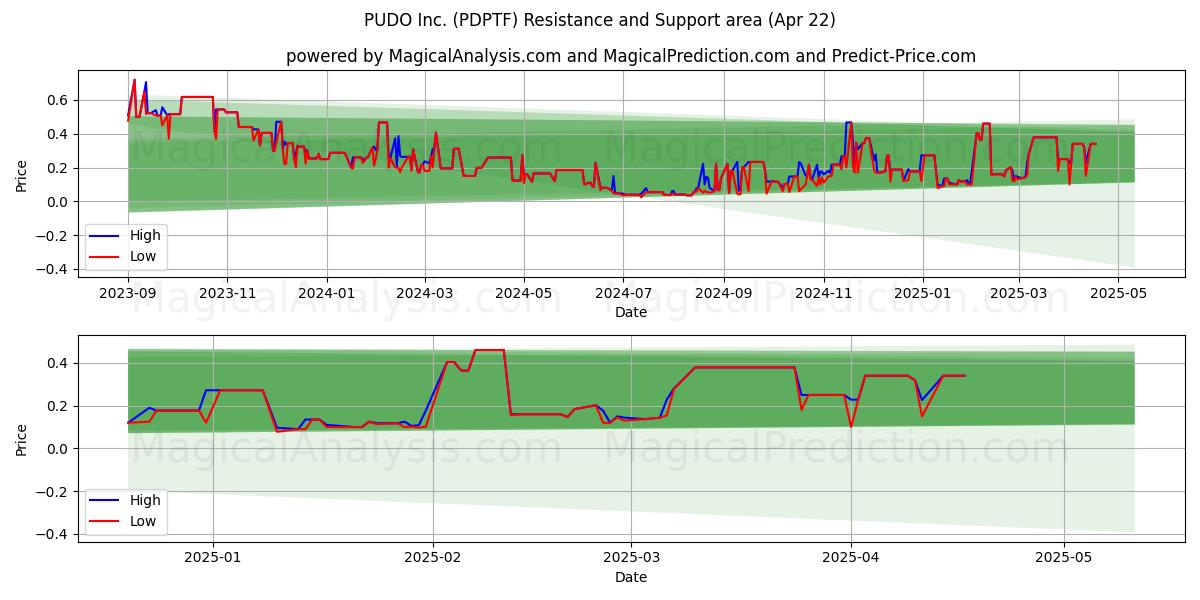Image resolution: width=1200 pixels, height=600 pixels.
Task: Click the '2023-09' tick label on top chart
Action: point(128,293)
